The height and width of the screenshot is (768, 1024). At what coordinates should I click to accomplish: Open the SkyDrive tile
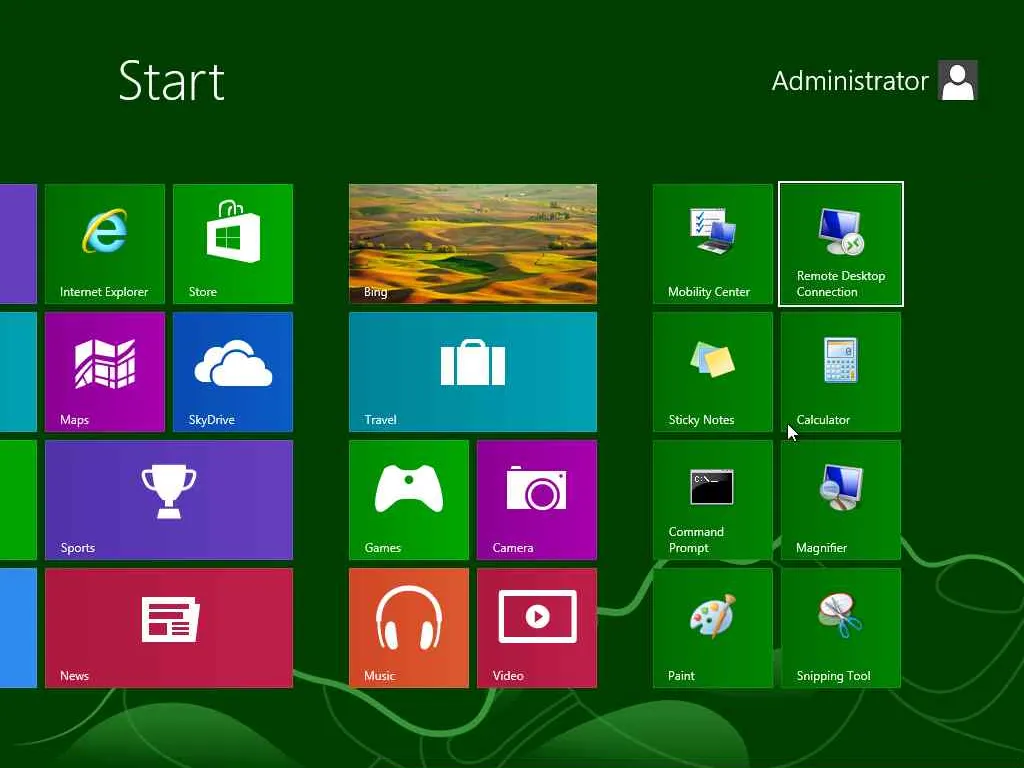pos(232,372)
